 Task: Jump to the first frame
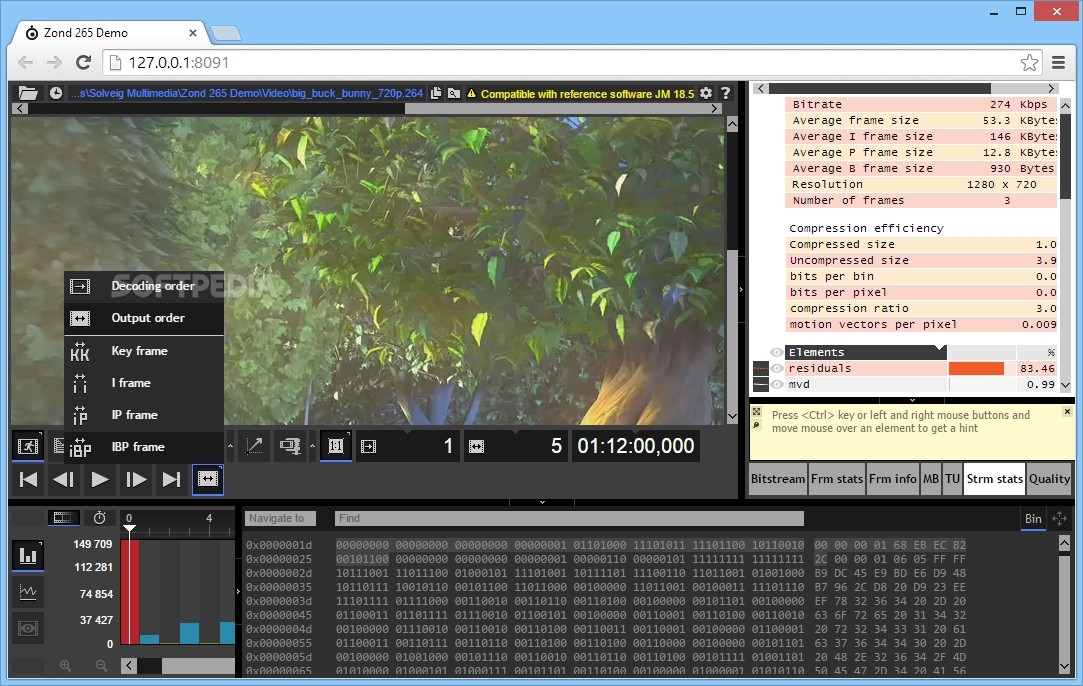(28, 479)
